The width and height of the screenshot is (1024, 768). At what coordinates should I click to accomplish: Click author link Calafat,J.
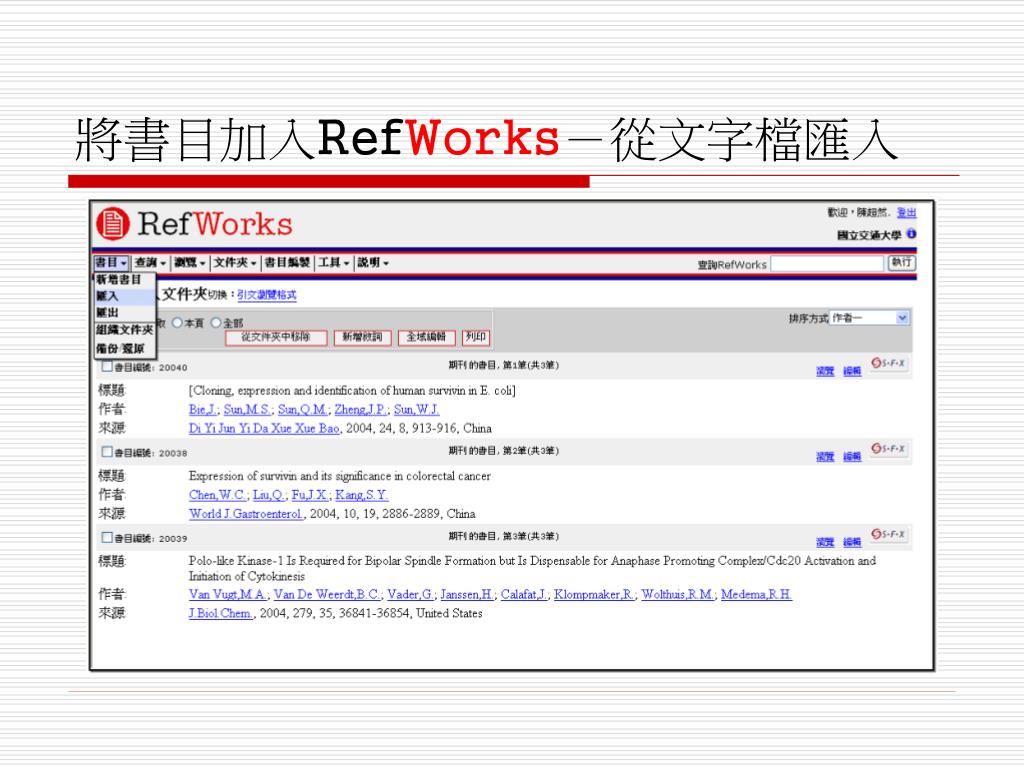pos(524,594)
